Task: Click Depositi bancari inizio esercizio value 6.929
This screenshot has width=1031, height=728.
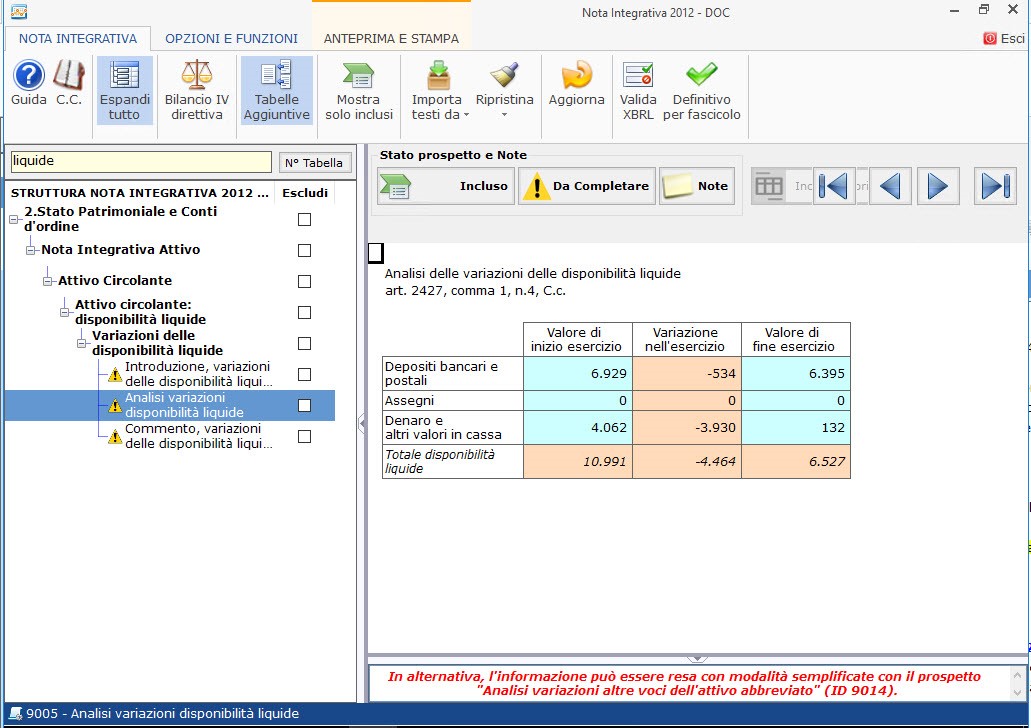Action: click(577, 374)
